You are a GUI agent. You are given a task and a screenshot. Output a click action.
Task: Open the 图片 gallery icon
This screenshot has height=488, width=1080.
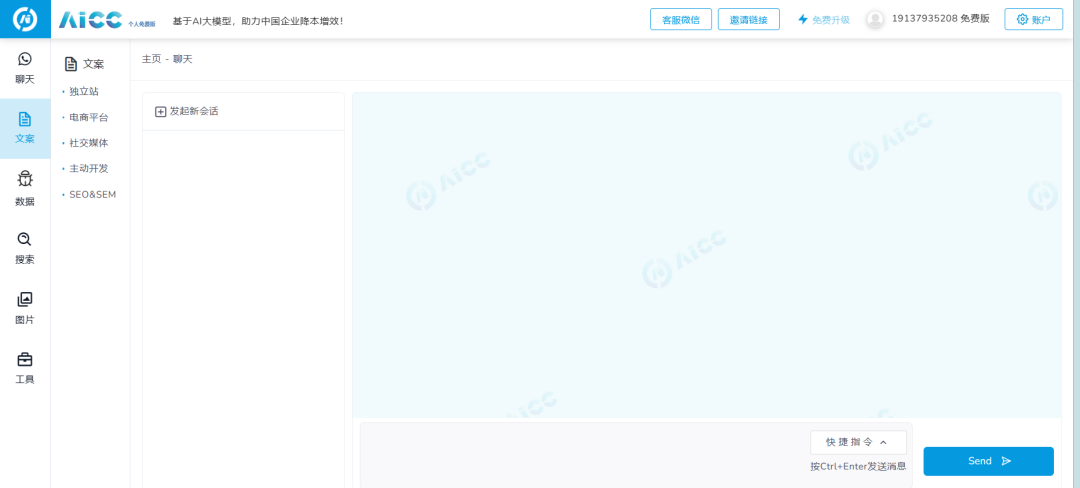25,299
